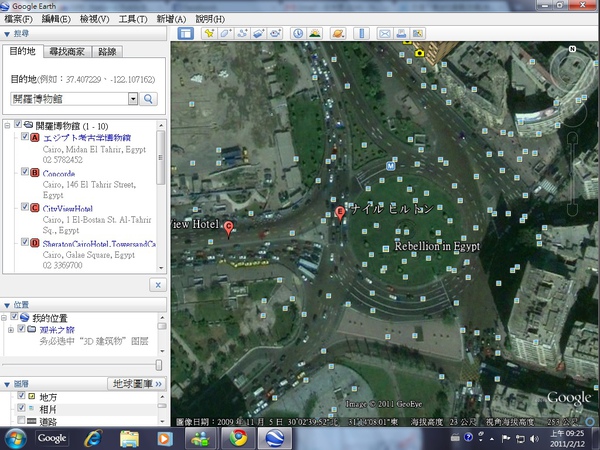Viewport: 600px width, 450px height.
Task: Click the blue M metro icon on map
Action: [390, 166]
